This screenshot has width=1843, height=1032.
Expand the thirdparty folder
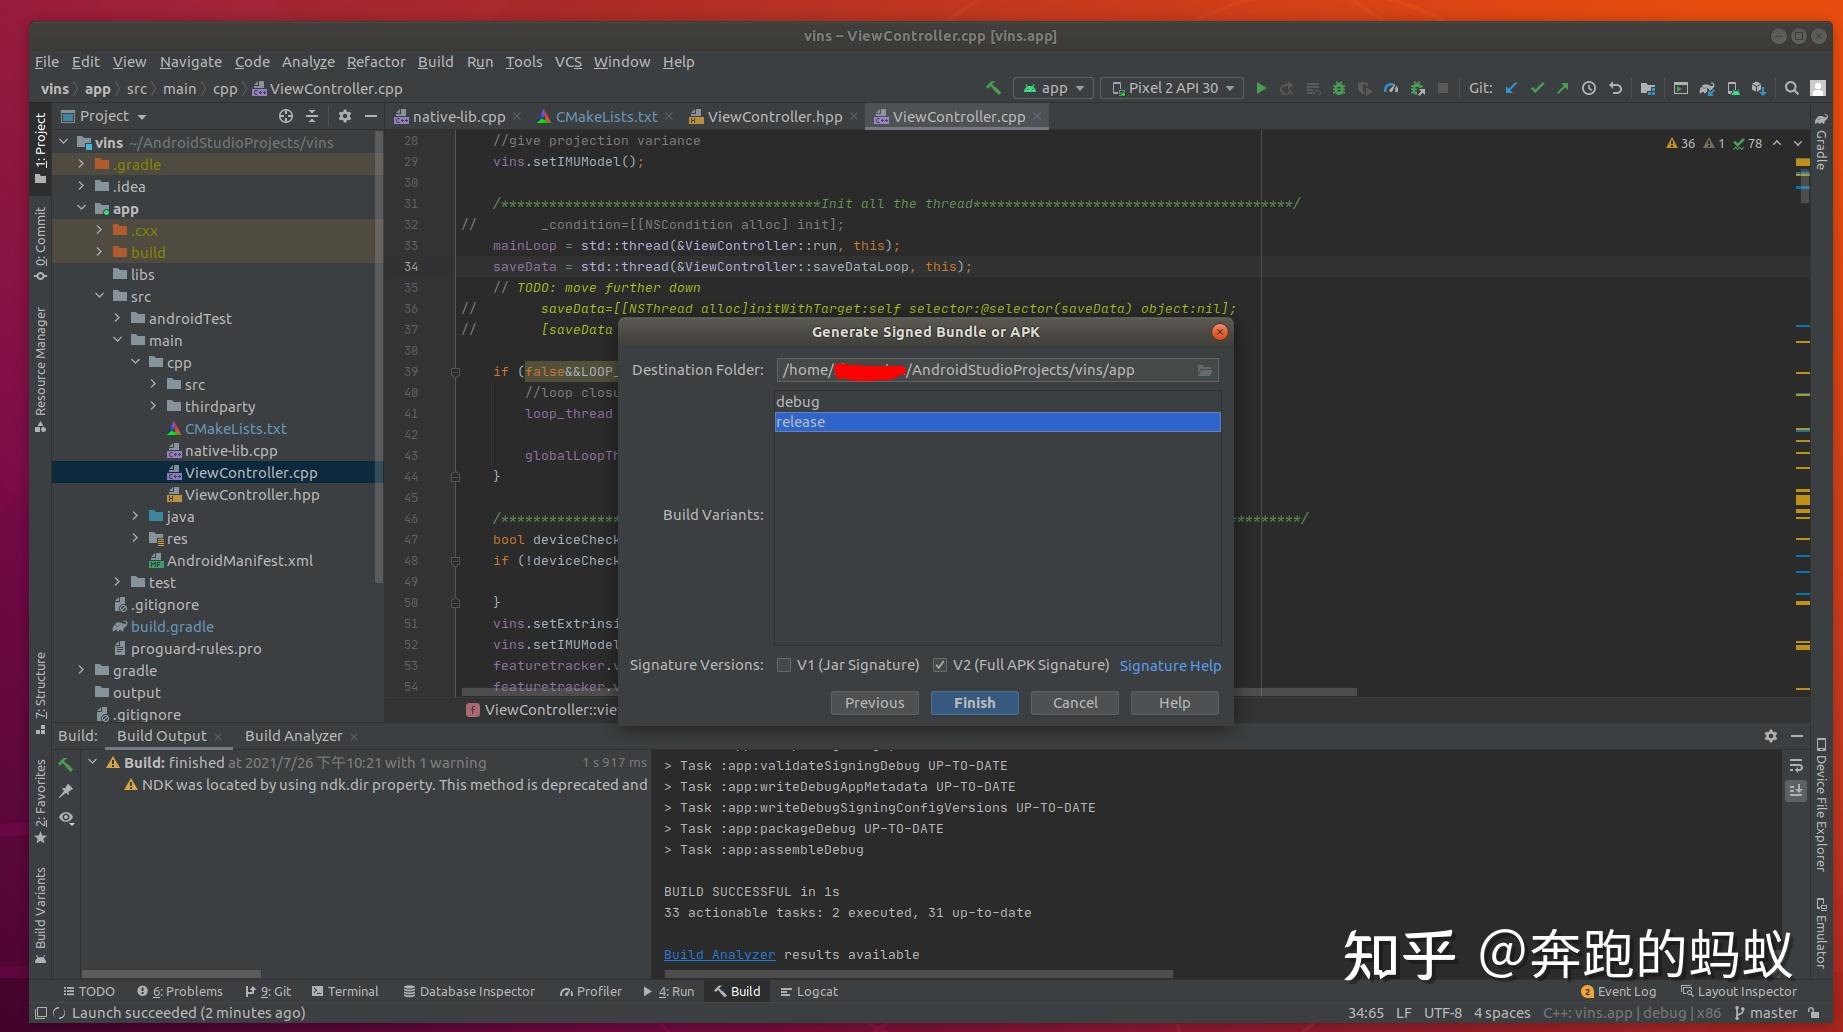click(x=153, y=406)
